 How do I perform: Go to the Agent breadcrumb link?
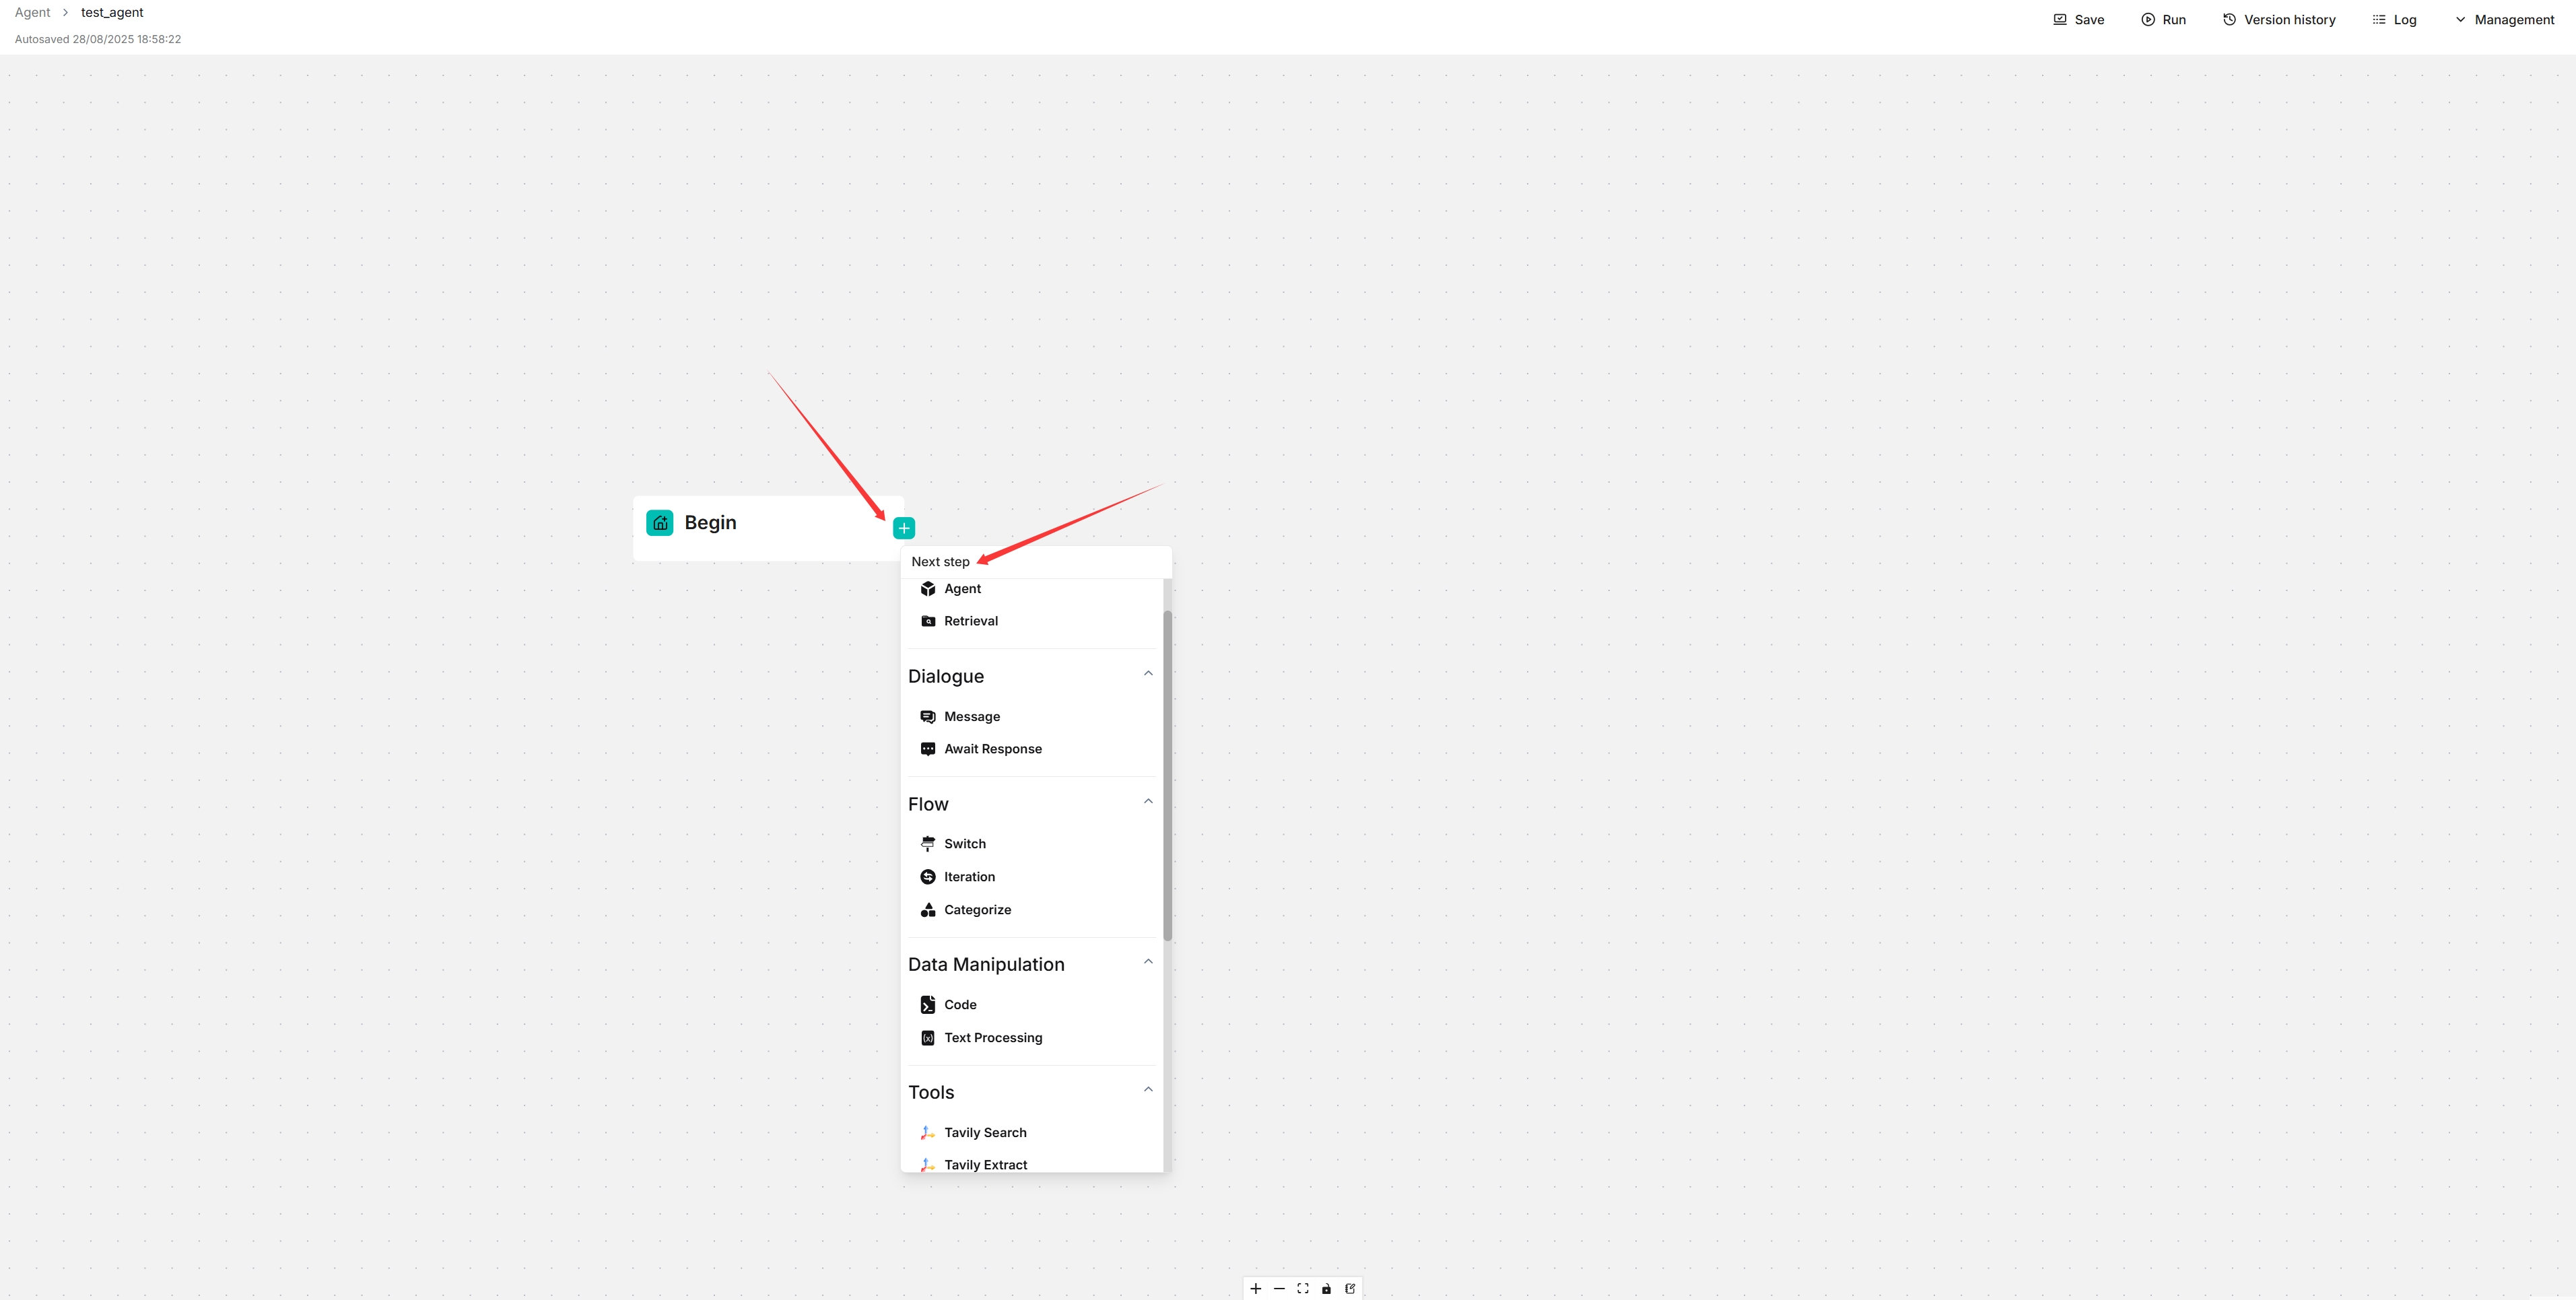click(32, 13)
